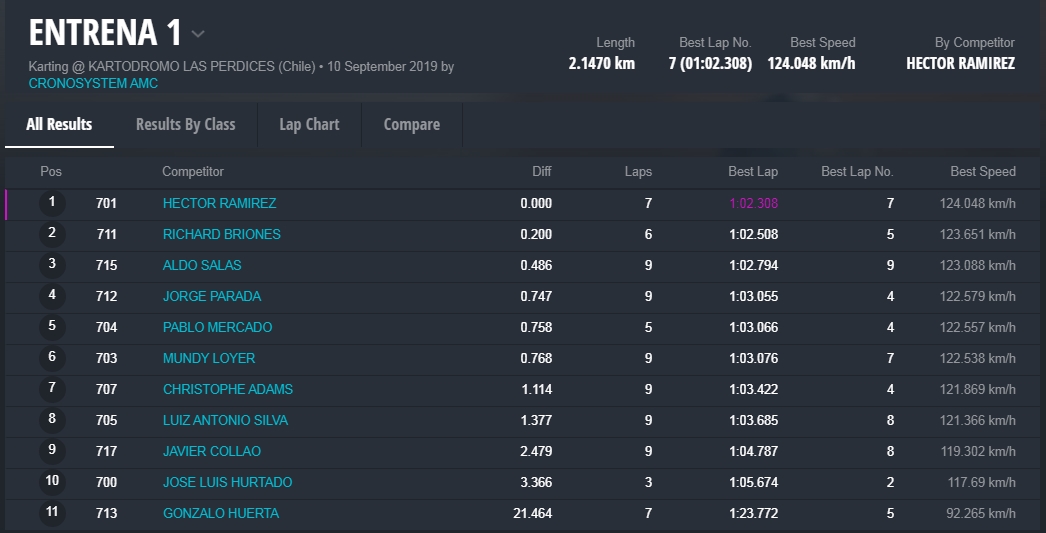The width and height of the screenshot is (1046, 533).
Task: Switch to the Results By Class tab
Action: 185,124
